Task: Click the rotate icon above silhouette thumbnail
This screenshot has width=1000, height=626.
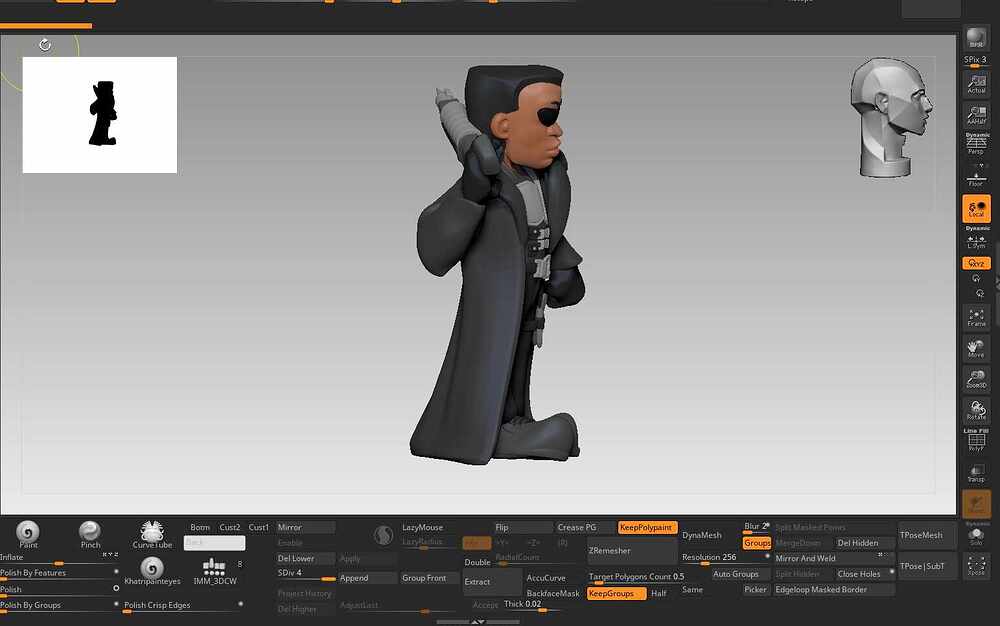Action: (45, 45)
